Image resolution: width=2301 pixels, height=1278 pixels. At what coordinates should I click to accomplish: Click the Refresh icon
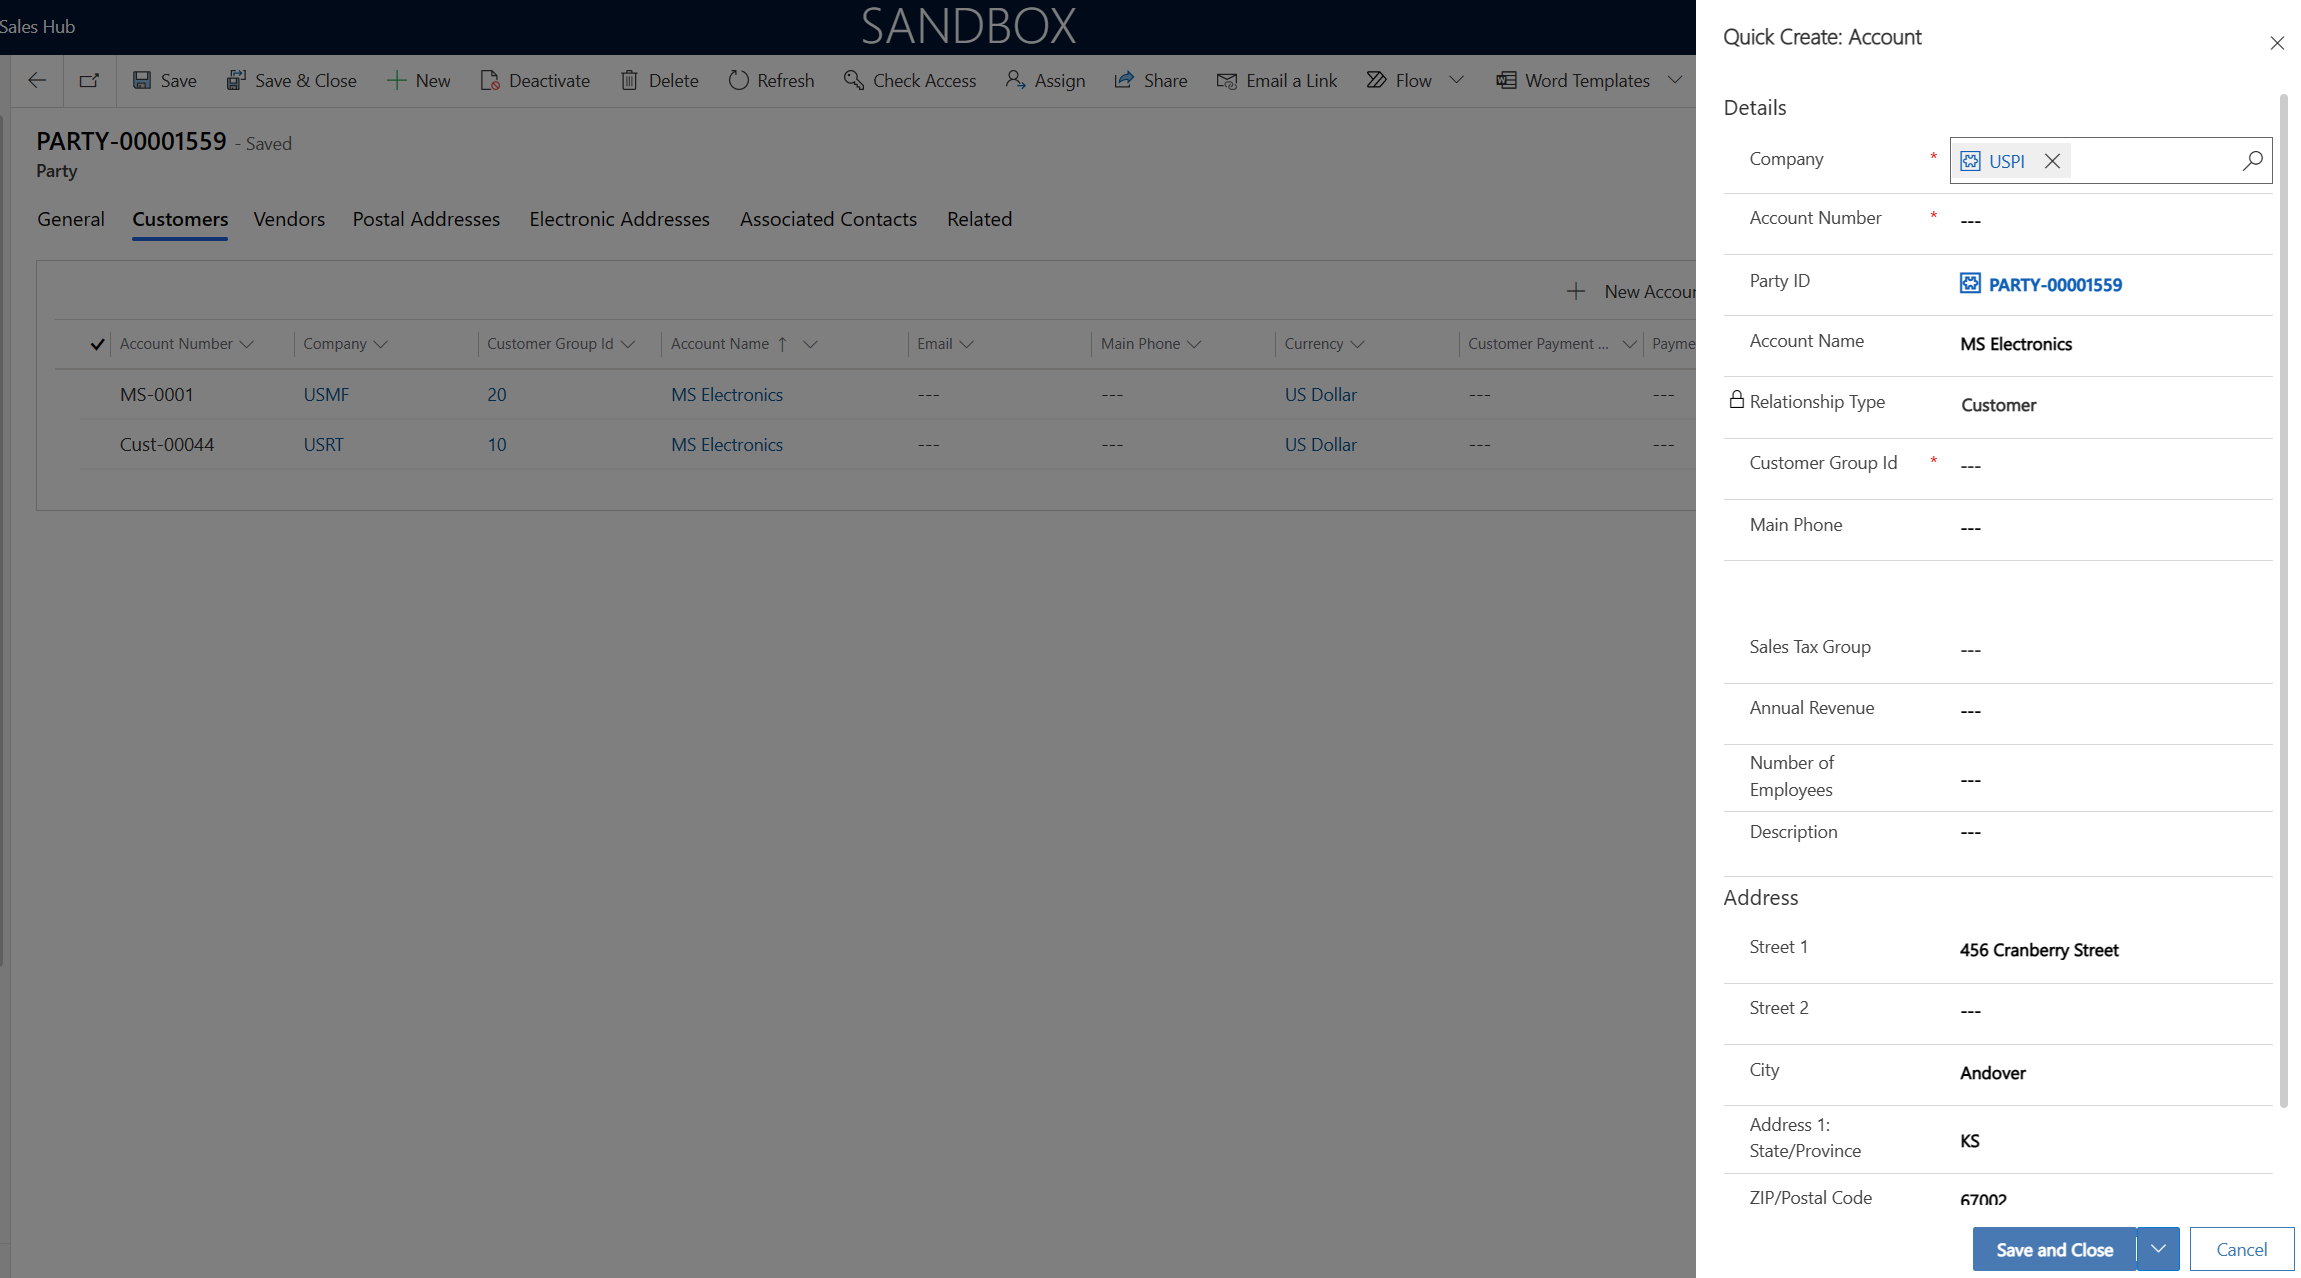(x=737, y=79)
